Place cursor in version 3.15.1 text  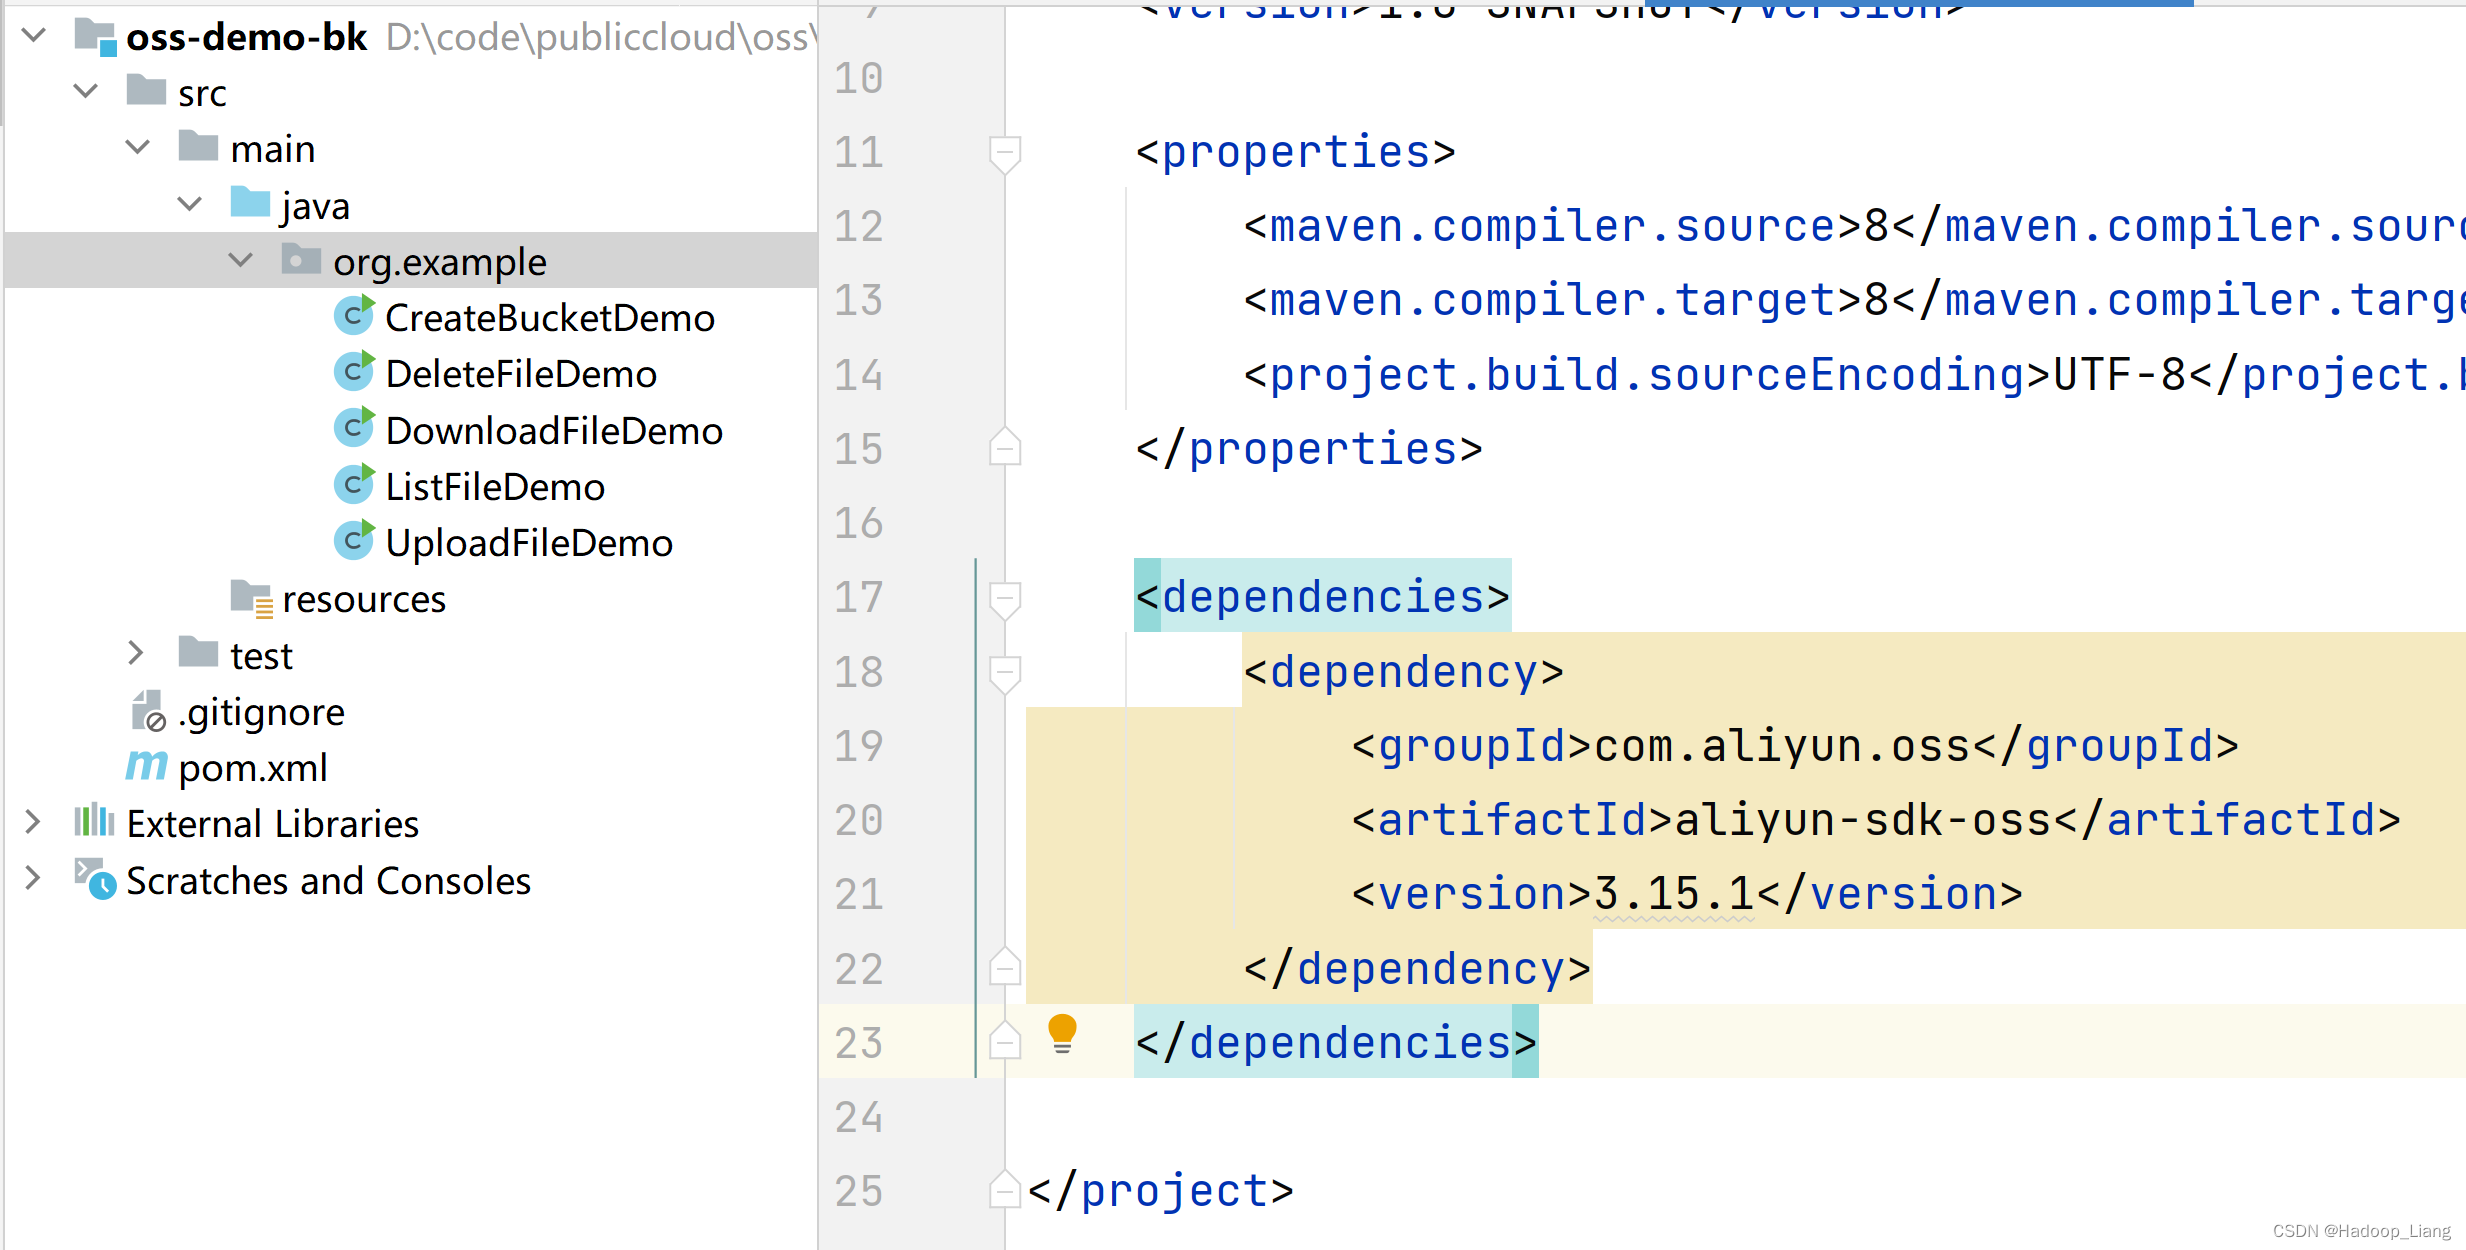pos(1674,894)
